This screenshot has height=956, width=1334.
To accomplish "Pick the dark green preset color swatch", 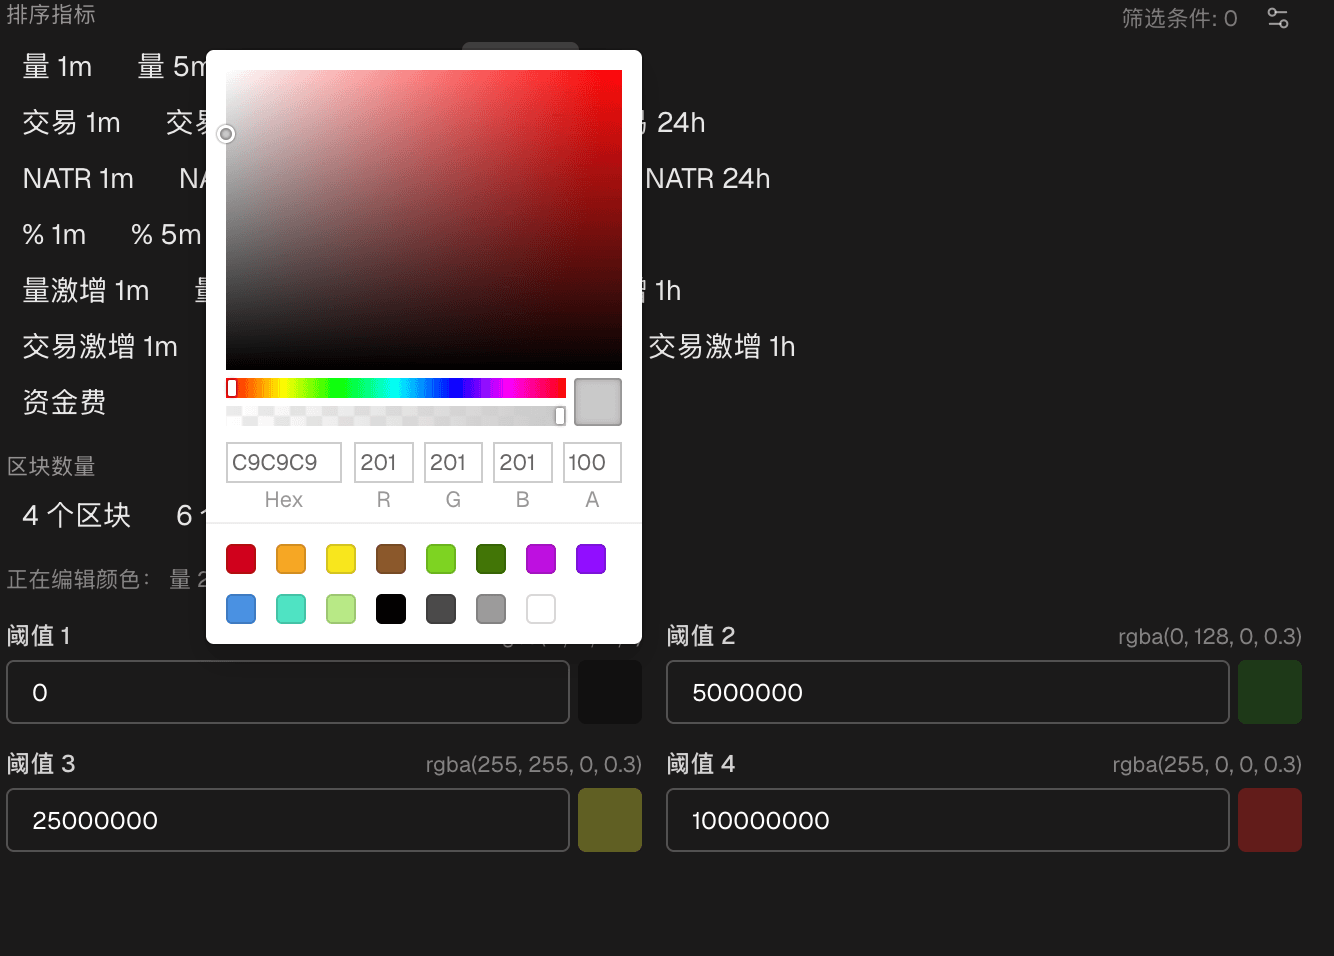I will pyautogui.click(x=491, y=559).
